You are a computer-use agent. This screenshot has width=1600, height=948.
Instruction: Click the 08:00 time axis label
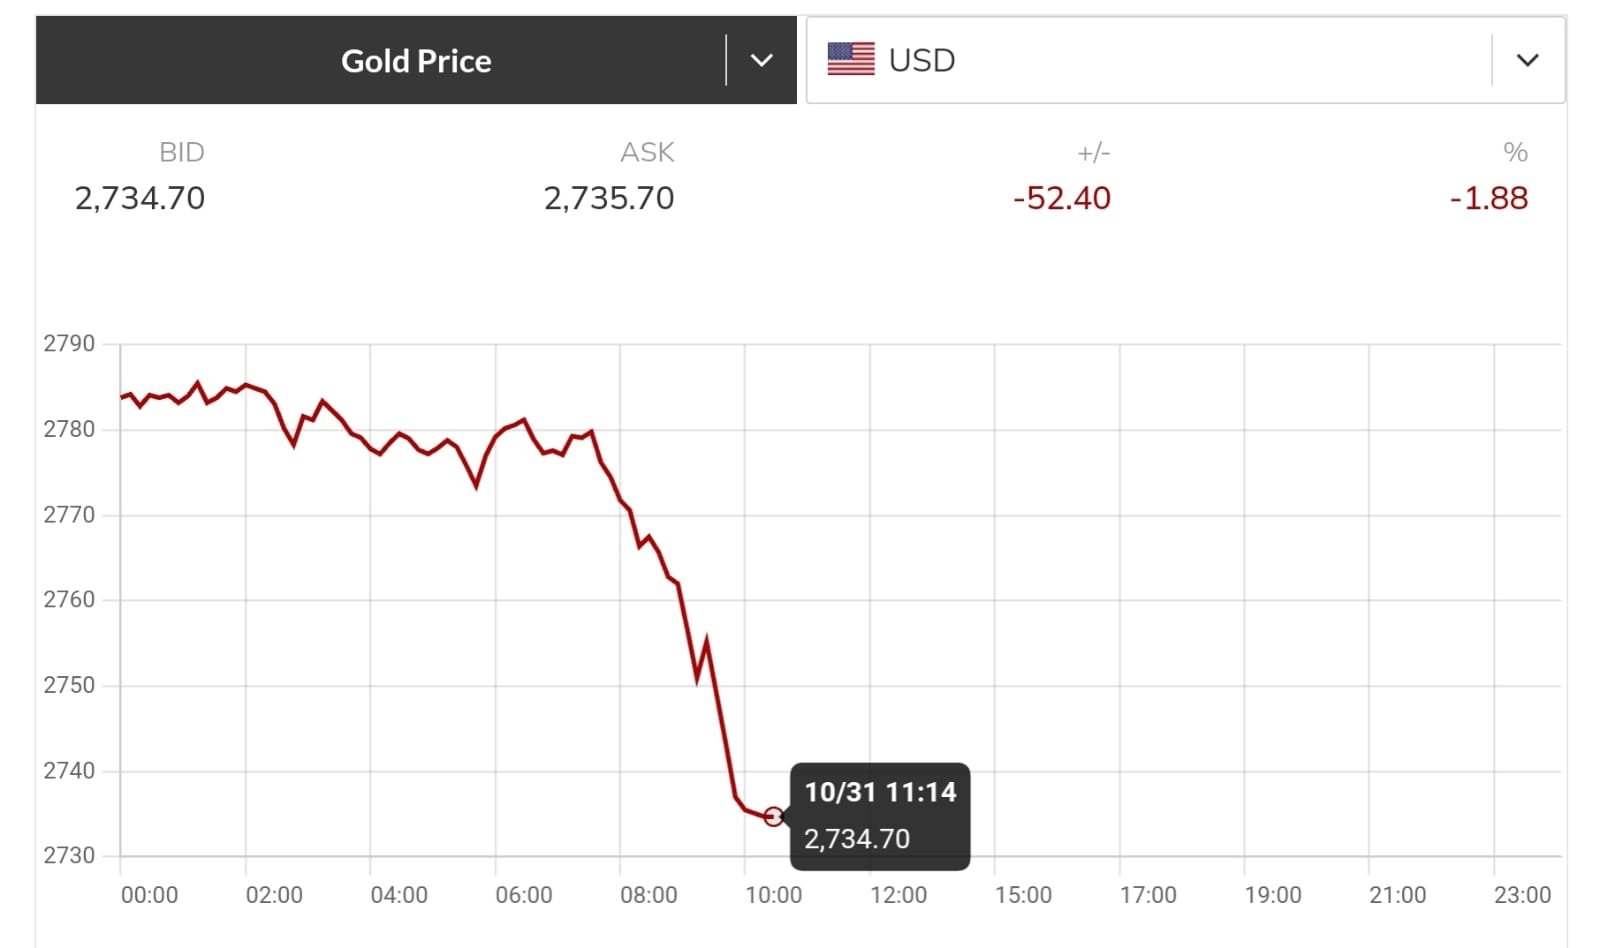click(x=649, y=895)
